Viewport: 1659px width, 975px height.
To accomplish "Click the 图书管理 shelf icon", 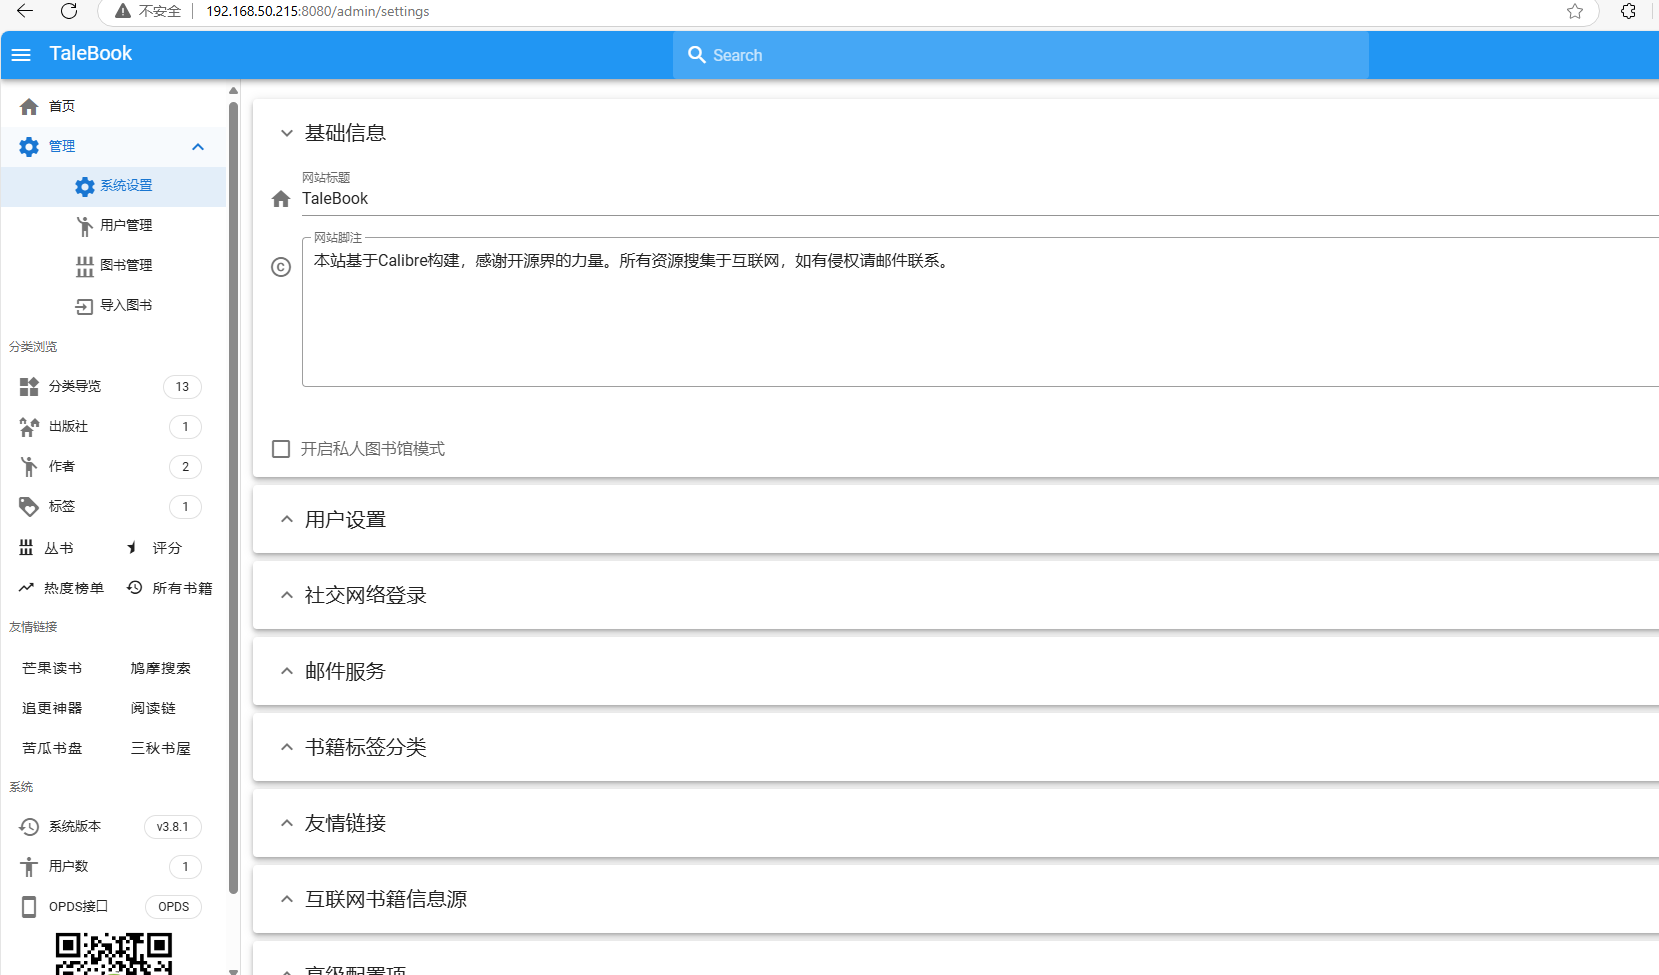I will click(x=85, y=267).
